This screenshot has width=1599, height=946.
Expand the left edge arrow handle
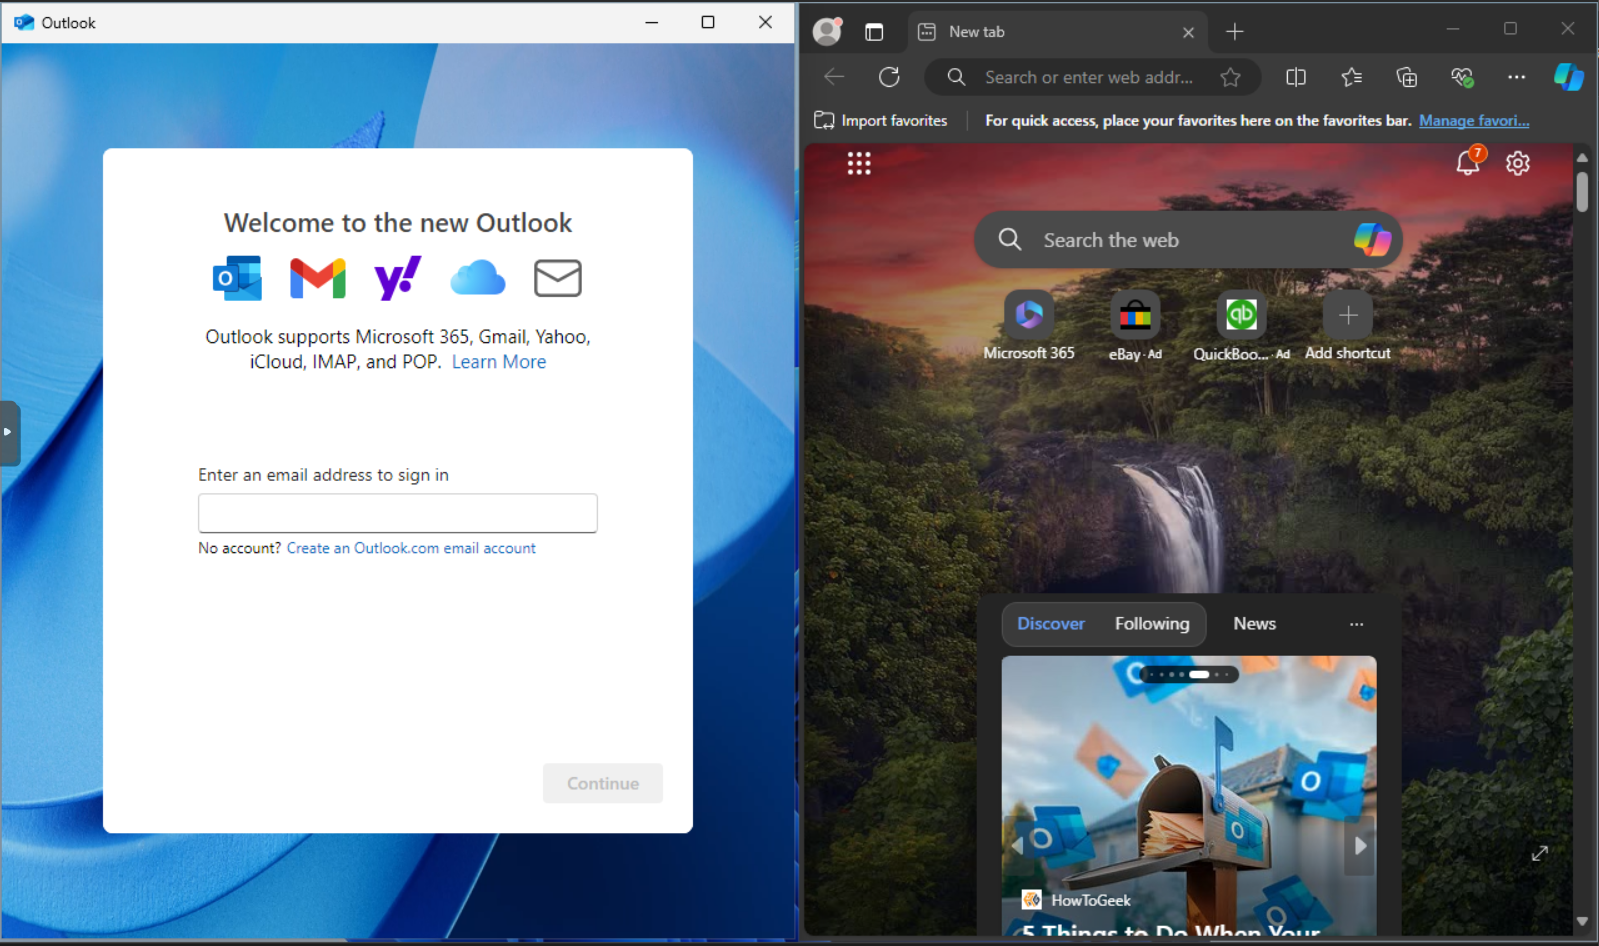[9, 433]
